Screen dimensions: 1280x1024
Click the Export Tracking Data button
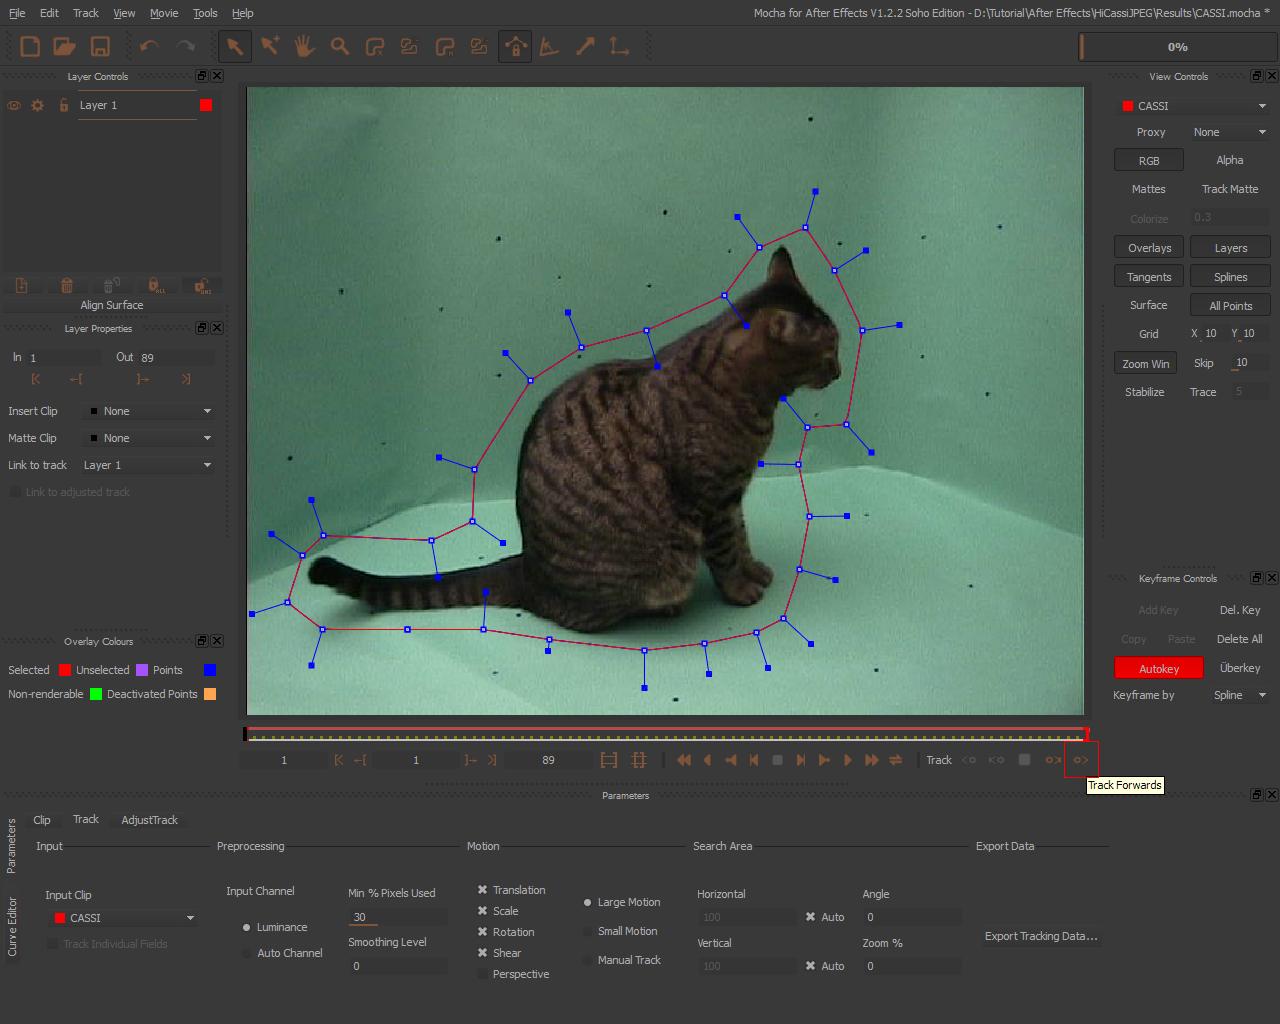(x=1041, y=936)
